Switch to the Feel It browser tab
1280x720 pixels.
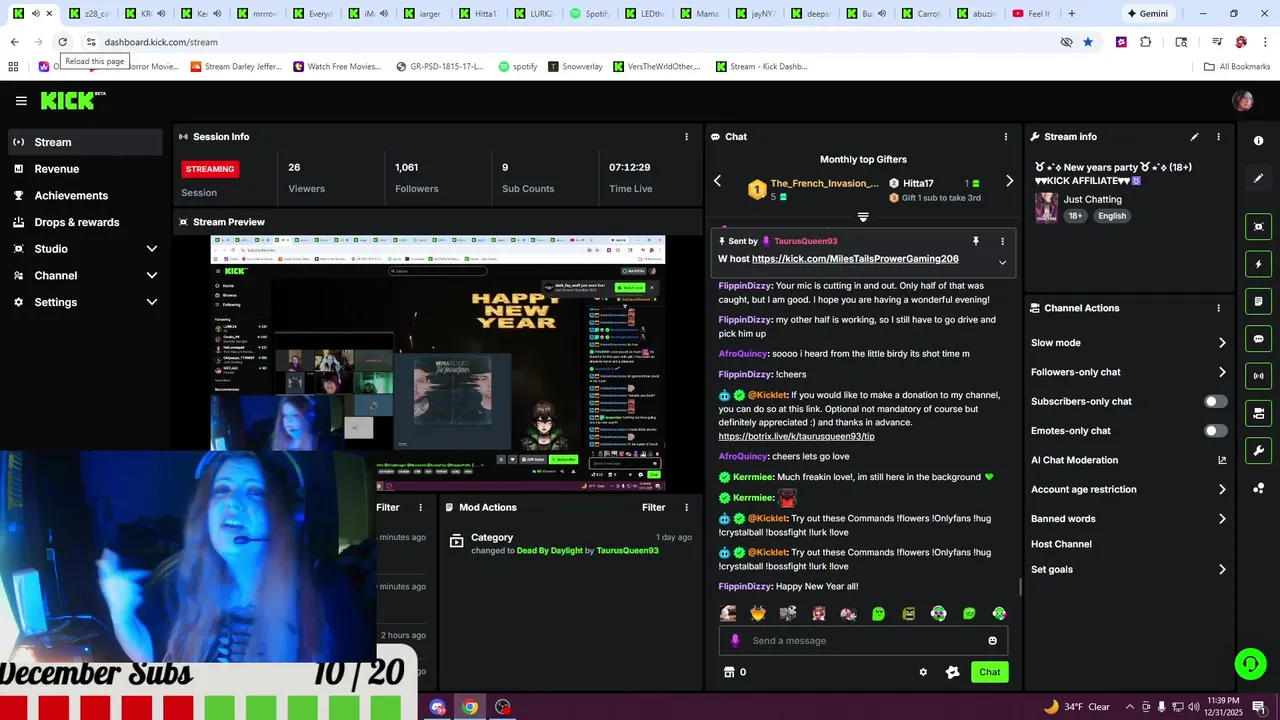click(x=1032, y=14)
